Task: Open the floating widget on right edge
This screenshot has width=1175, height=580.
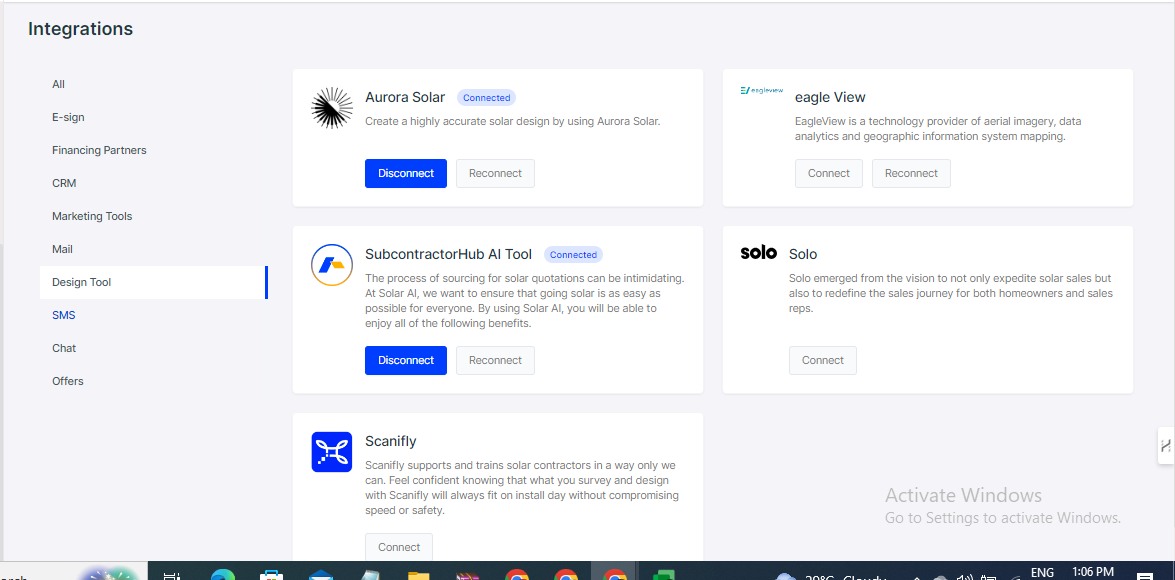Action: coord(1166,447)
